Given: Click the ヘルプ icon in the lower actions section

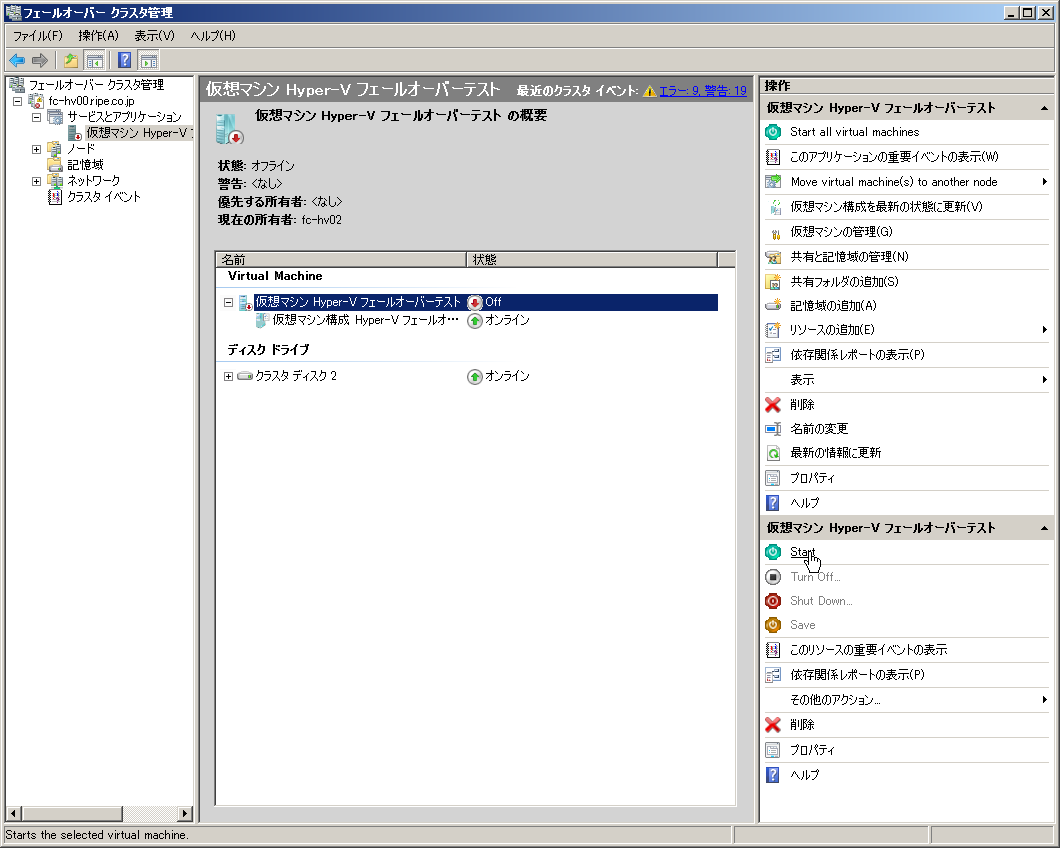Looking at the screenshot, I should point(773,774).
